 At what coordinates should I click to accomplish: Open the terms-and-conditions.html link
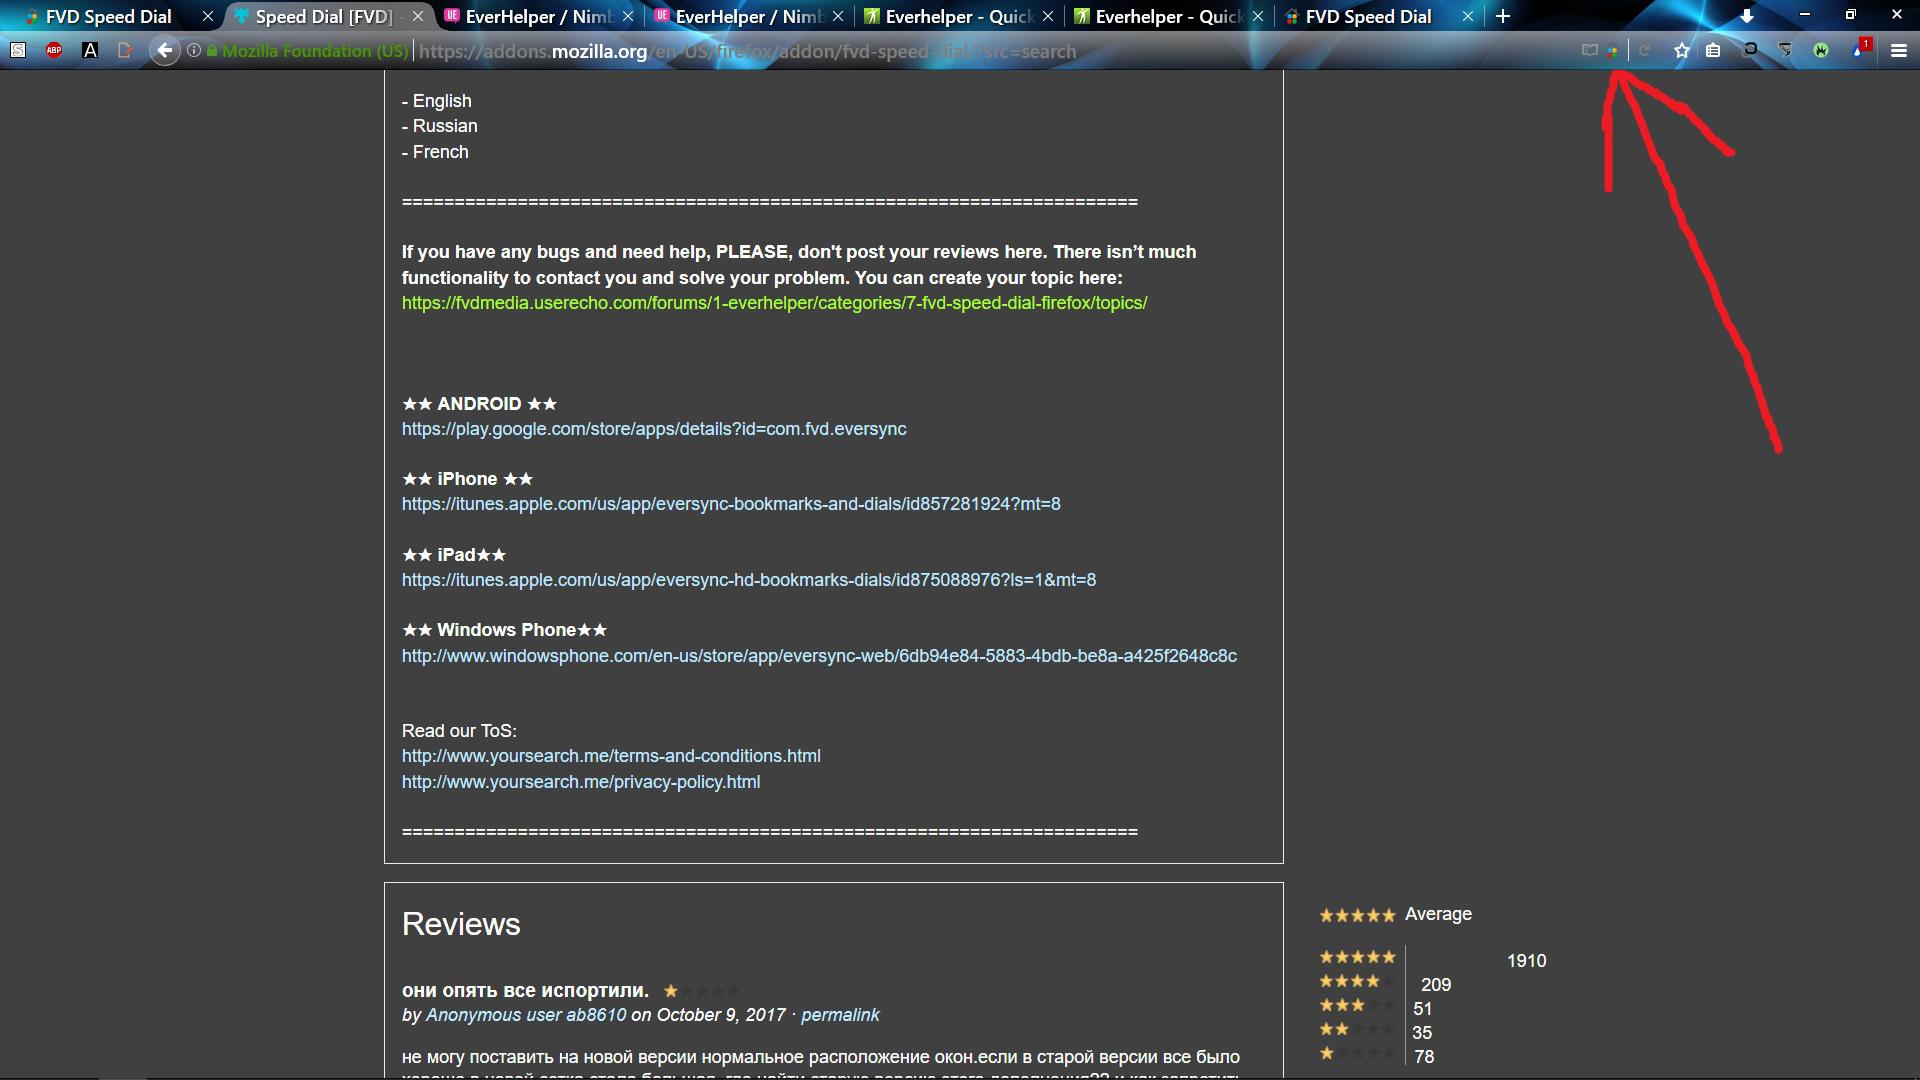click(x=611, y=756)
